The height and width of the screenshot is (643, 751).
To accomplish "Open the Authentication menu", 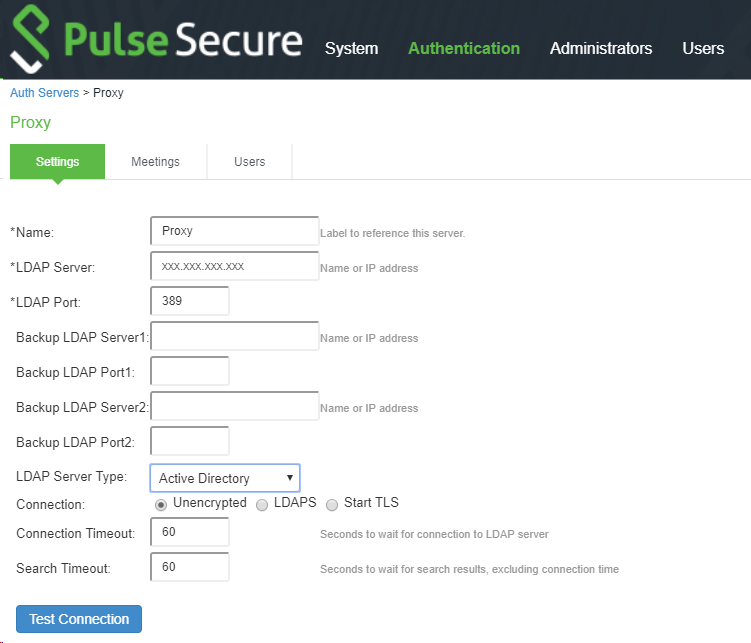I will click(x=464, y=48).
